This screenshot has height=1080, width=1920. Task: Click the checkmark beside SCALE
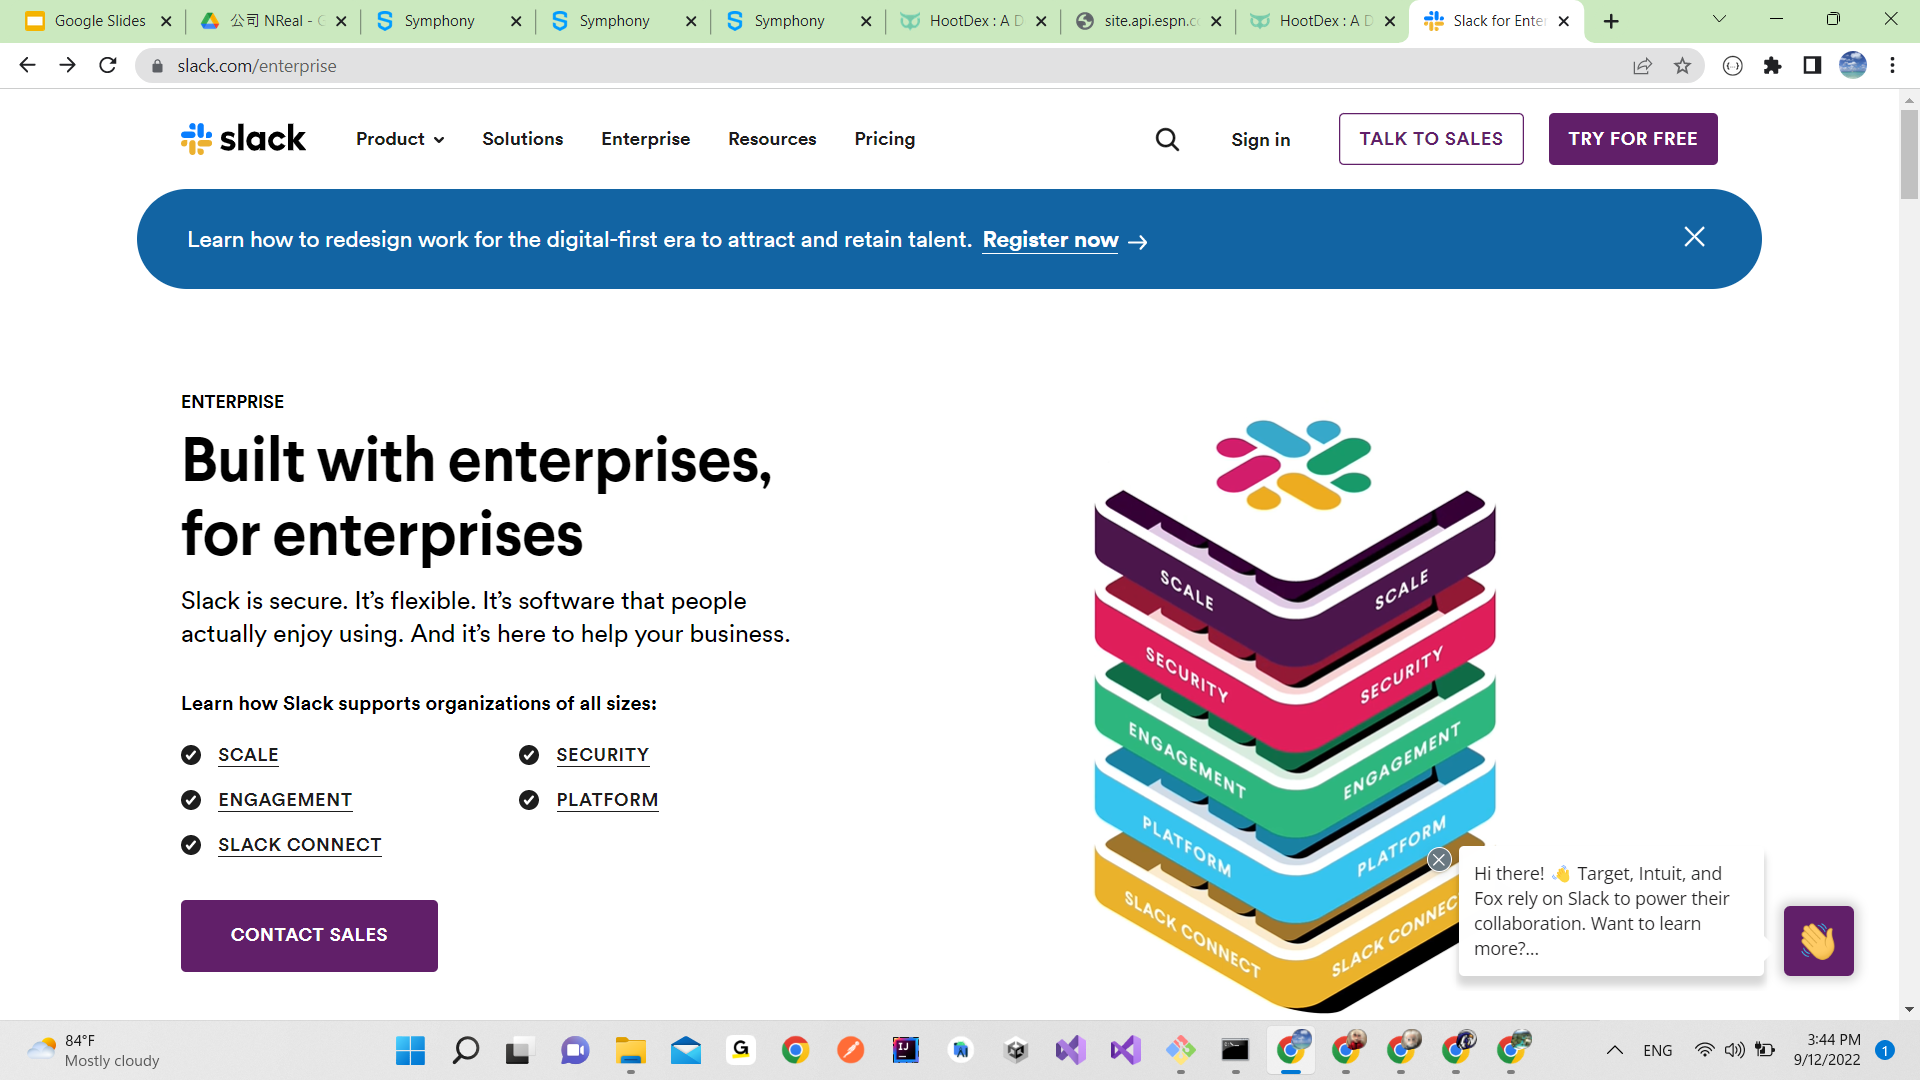tap(191, 755)
